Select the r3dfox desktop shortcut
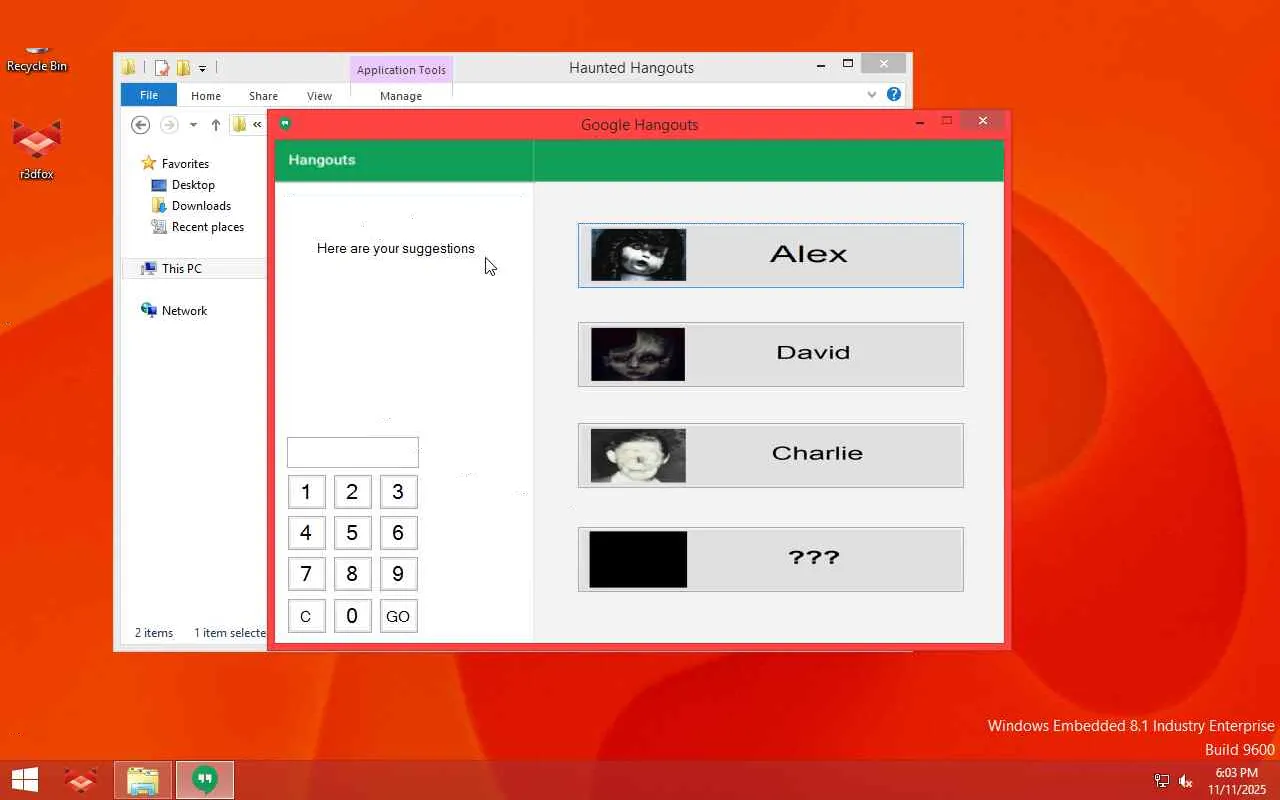1280x800 pixels. (37, 150)
